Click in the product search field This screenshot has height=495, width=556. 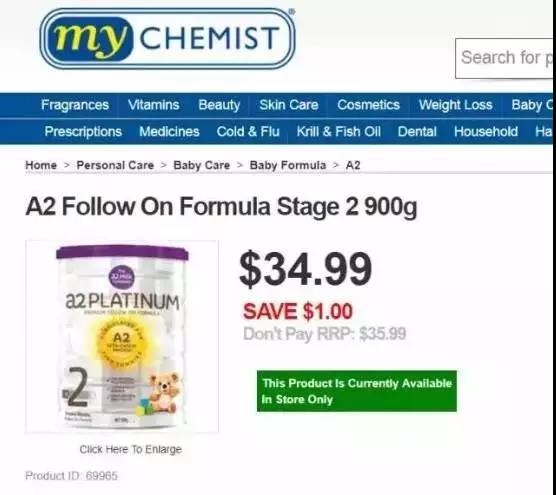[504, 58]
